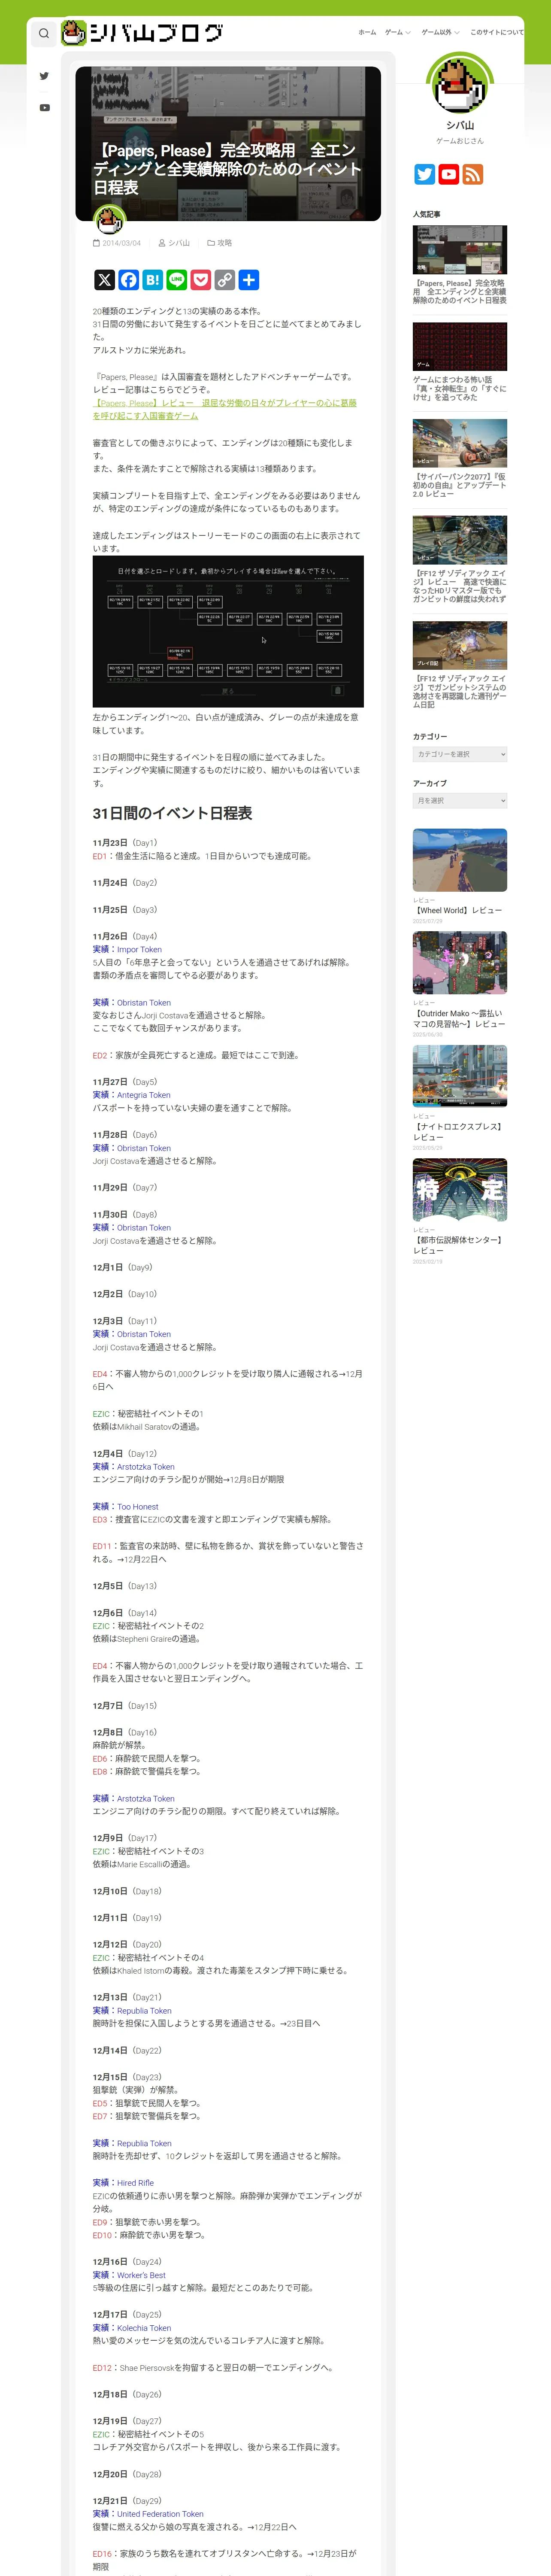Screen dimensions: 551x2576
Task: Click the Wheel World cycling thumbnail
Action: pos(460,860)
